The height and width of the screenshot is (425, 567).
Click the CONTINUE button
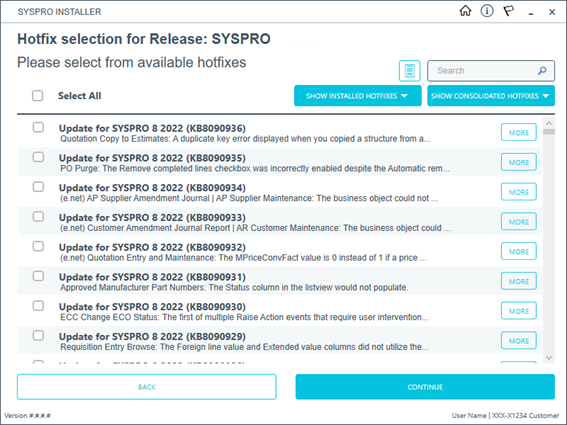click(425, 387)
